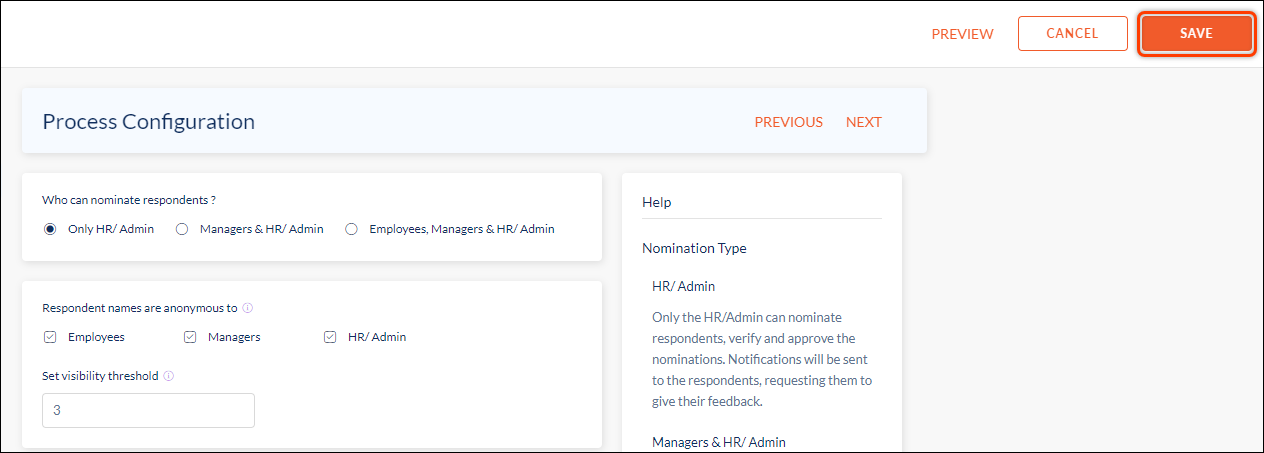The width and height of the screenshot is (1264, 453).
Task: Go to PREVIOUS configuration step
Action: tap(788, 122)
